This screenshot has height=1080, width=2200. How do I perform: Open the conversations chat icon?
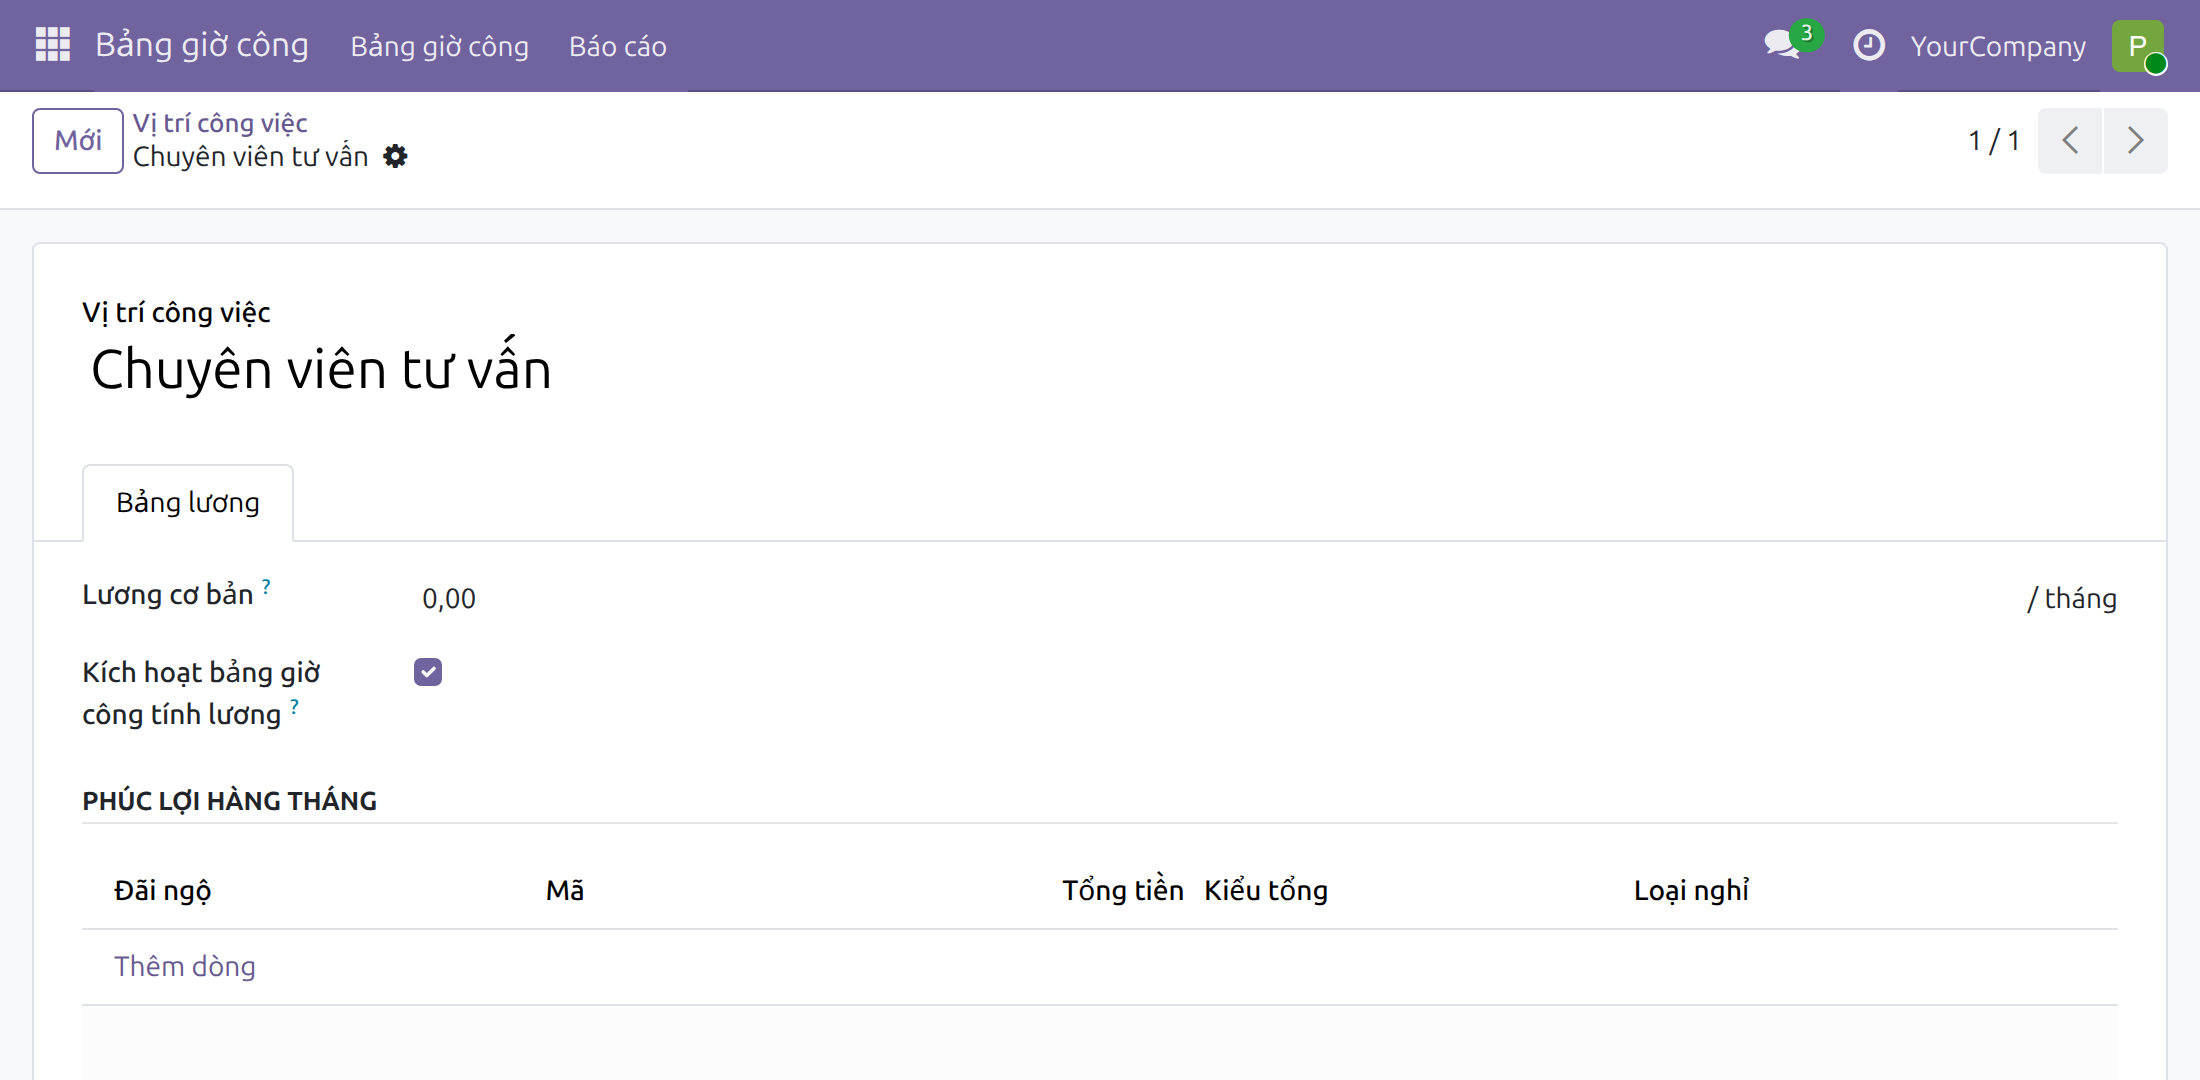click(1782, 45)
